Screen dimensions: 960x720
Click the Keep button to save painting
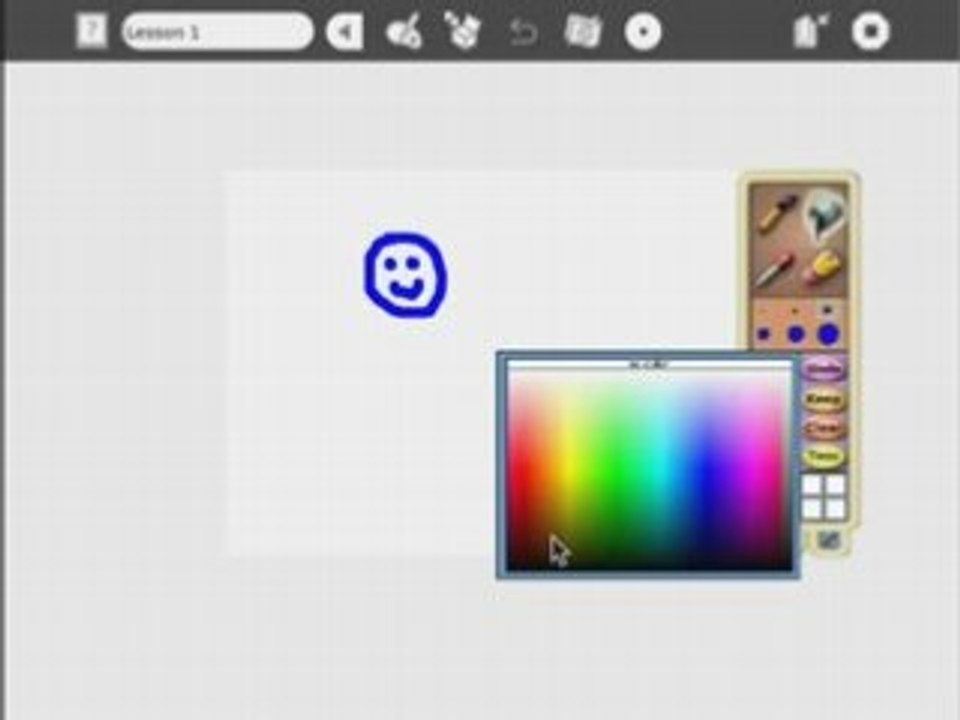pos(823,399)
